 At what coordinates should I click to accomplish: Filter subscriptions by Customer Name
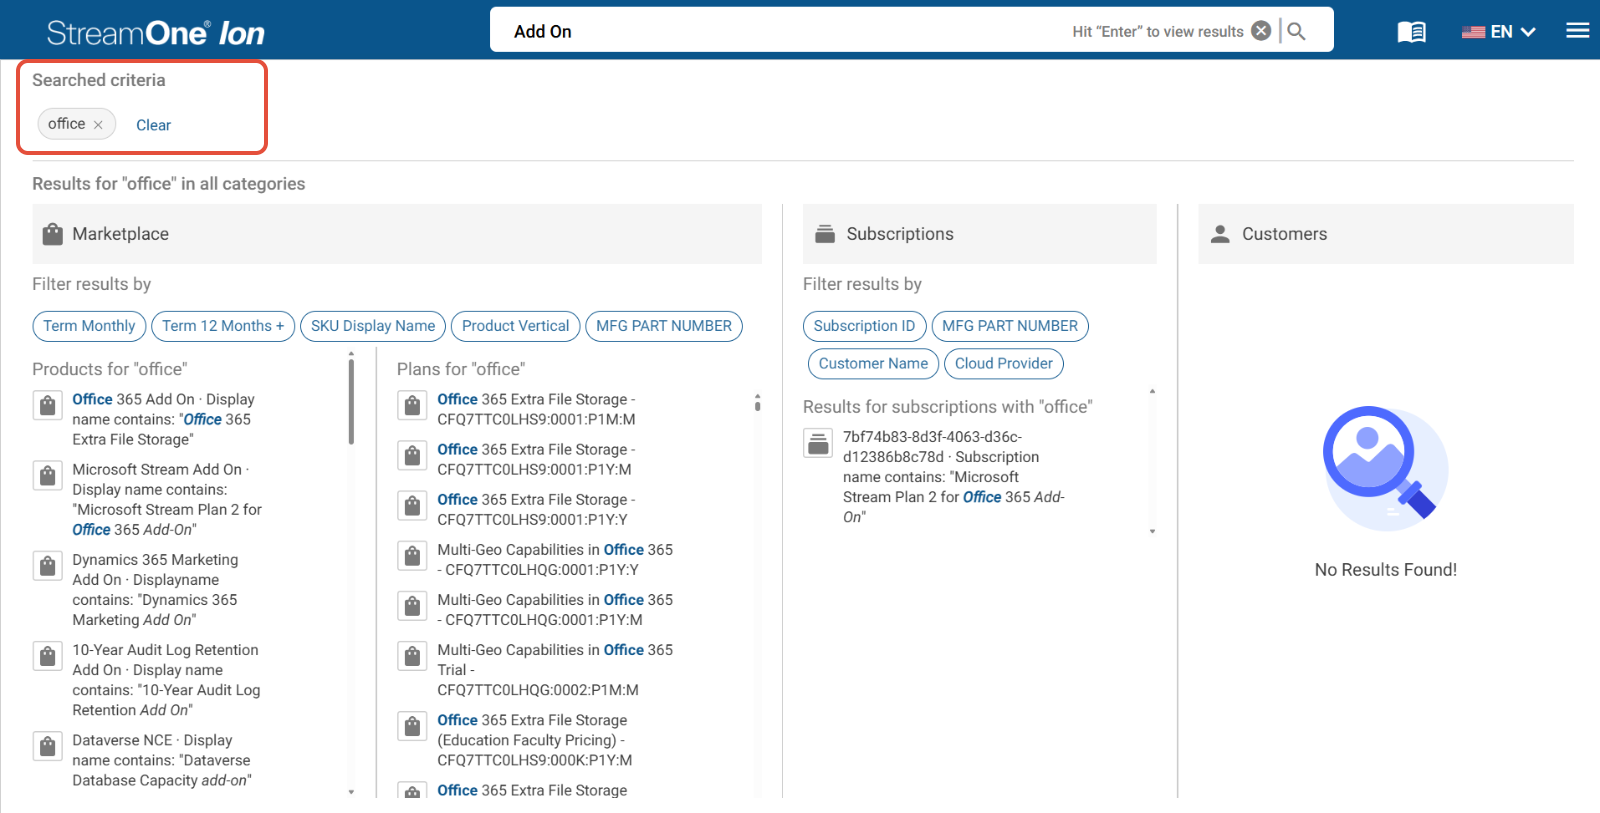[x=873, y=364]
